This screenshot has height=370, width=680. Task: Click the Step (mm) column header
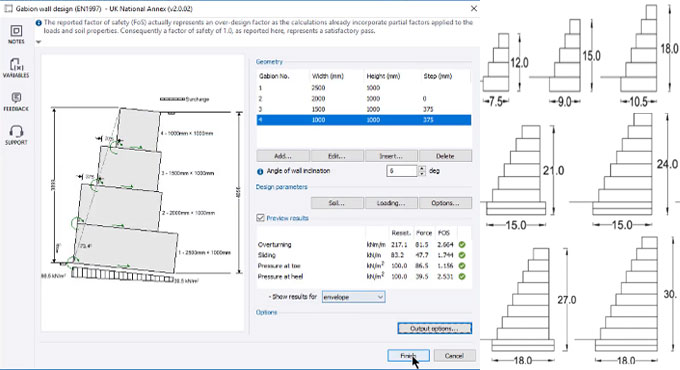point(438,76)
